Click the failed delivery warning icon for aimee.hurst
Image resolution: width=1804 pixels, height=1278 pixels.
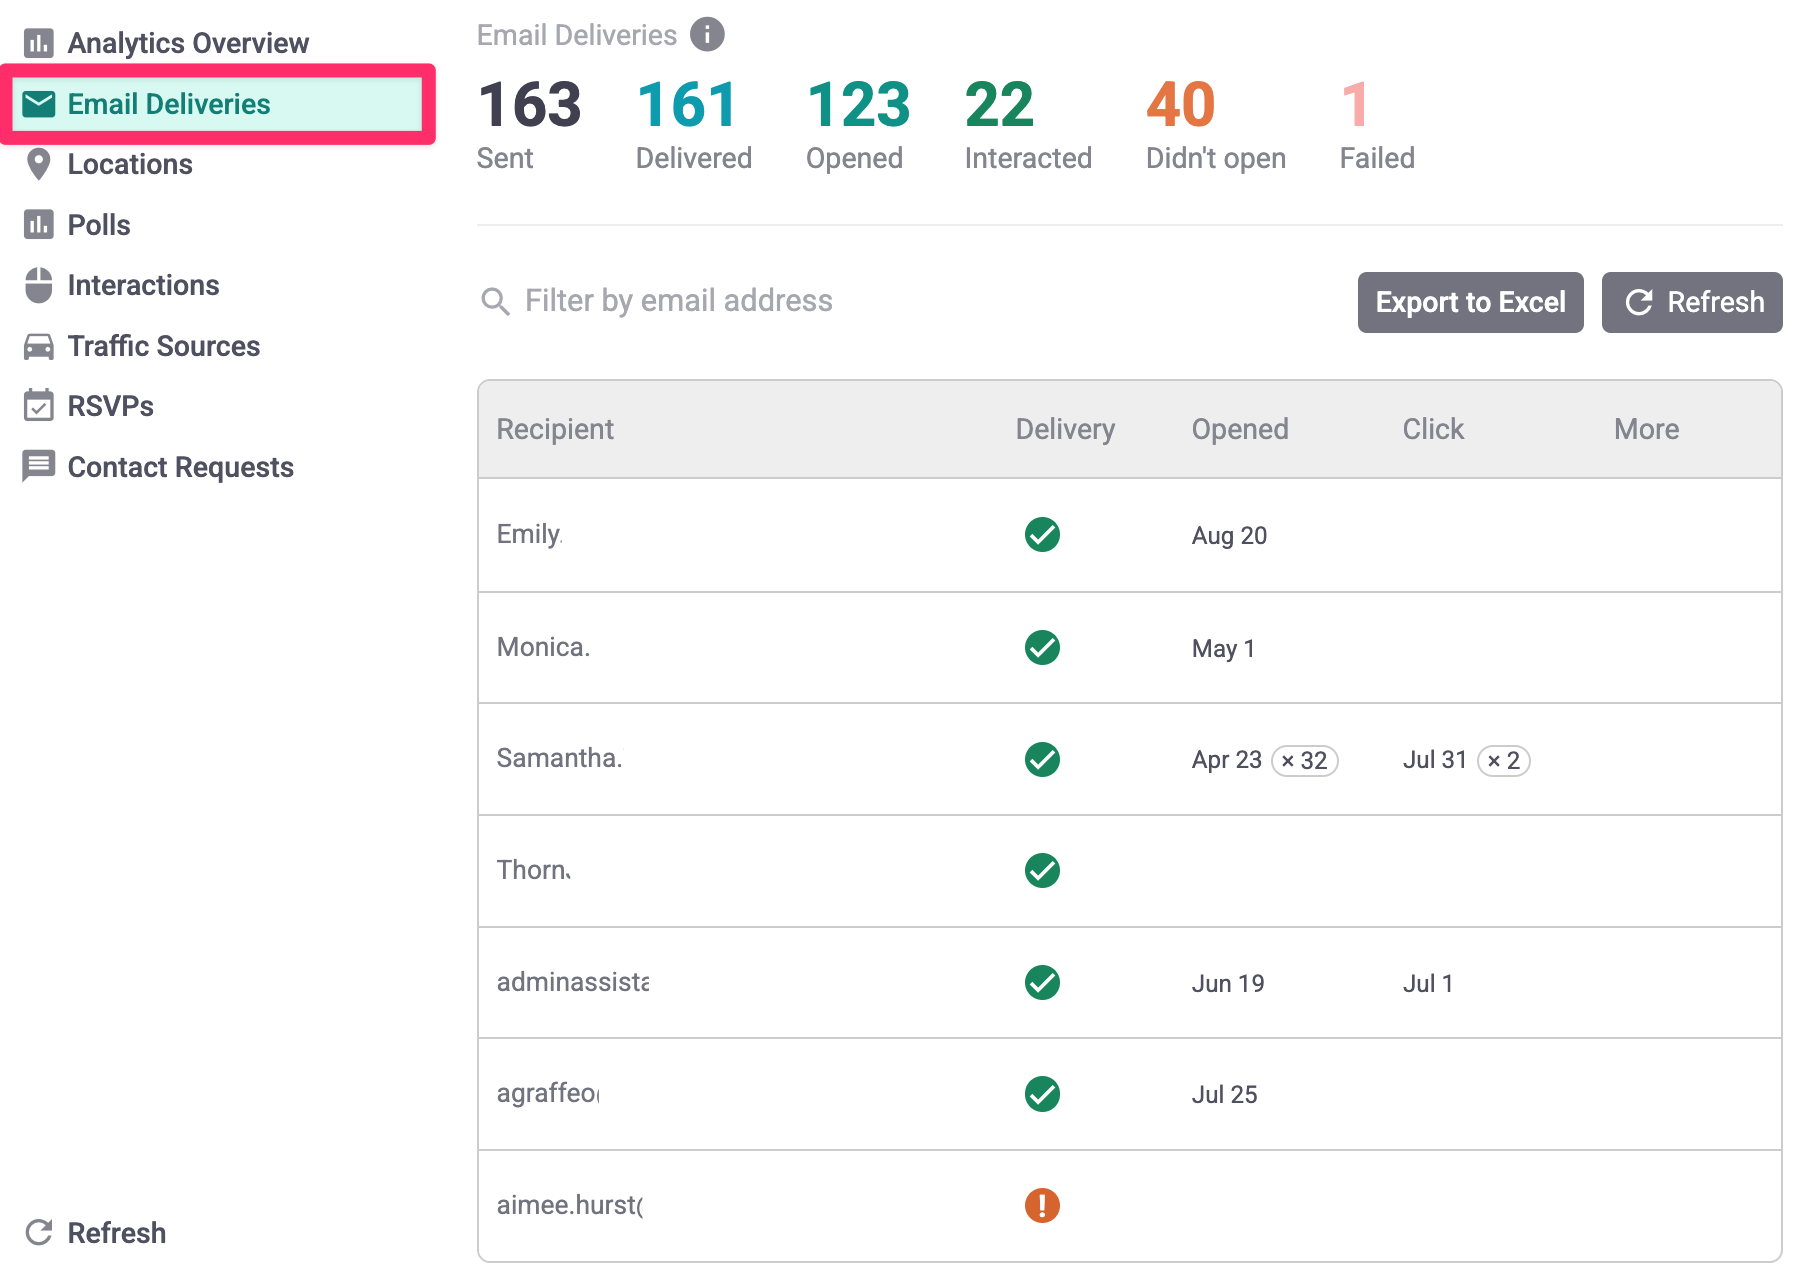[x=1042, y=1205]
